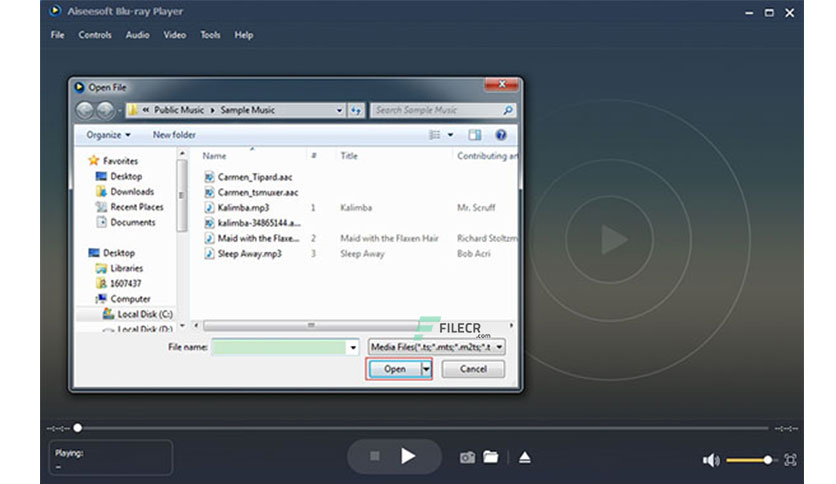The height and width of the screenshot is (484, 836).
Task: Adjust the volume slider handle
Action: point(767,459)
